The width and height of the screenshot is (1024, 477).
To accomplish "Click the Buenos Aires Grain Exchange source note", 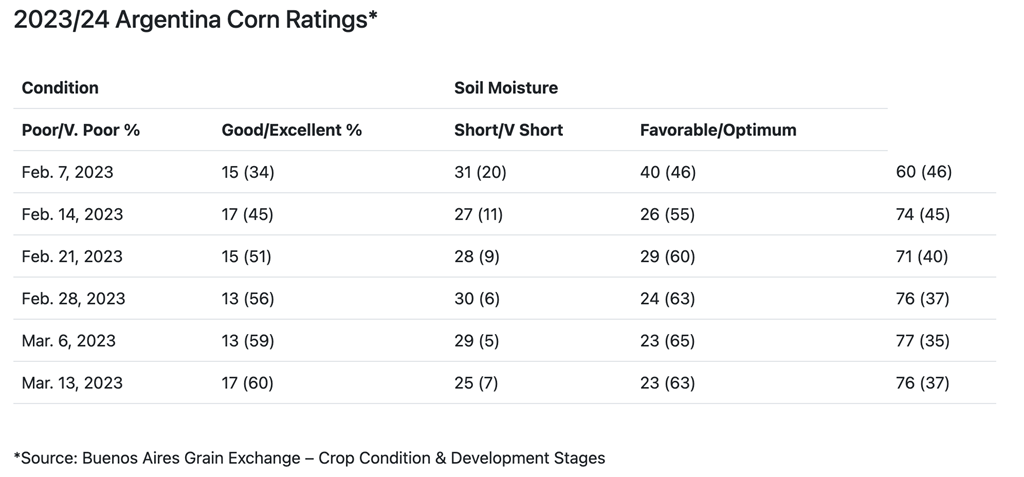I will coord(309,458).
